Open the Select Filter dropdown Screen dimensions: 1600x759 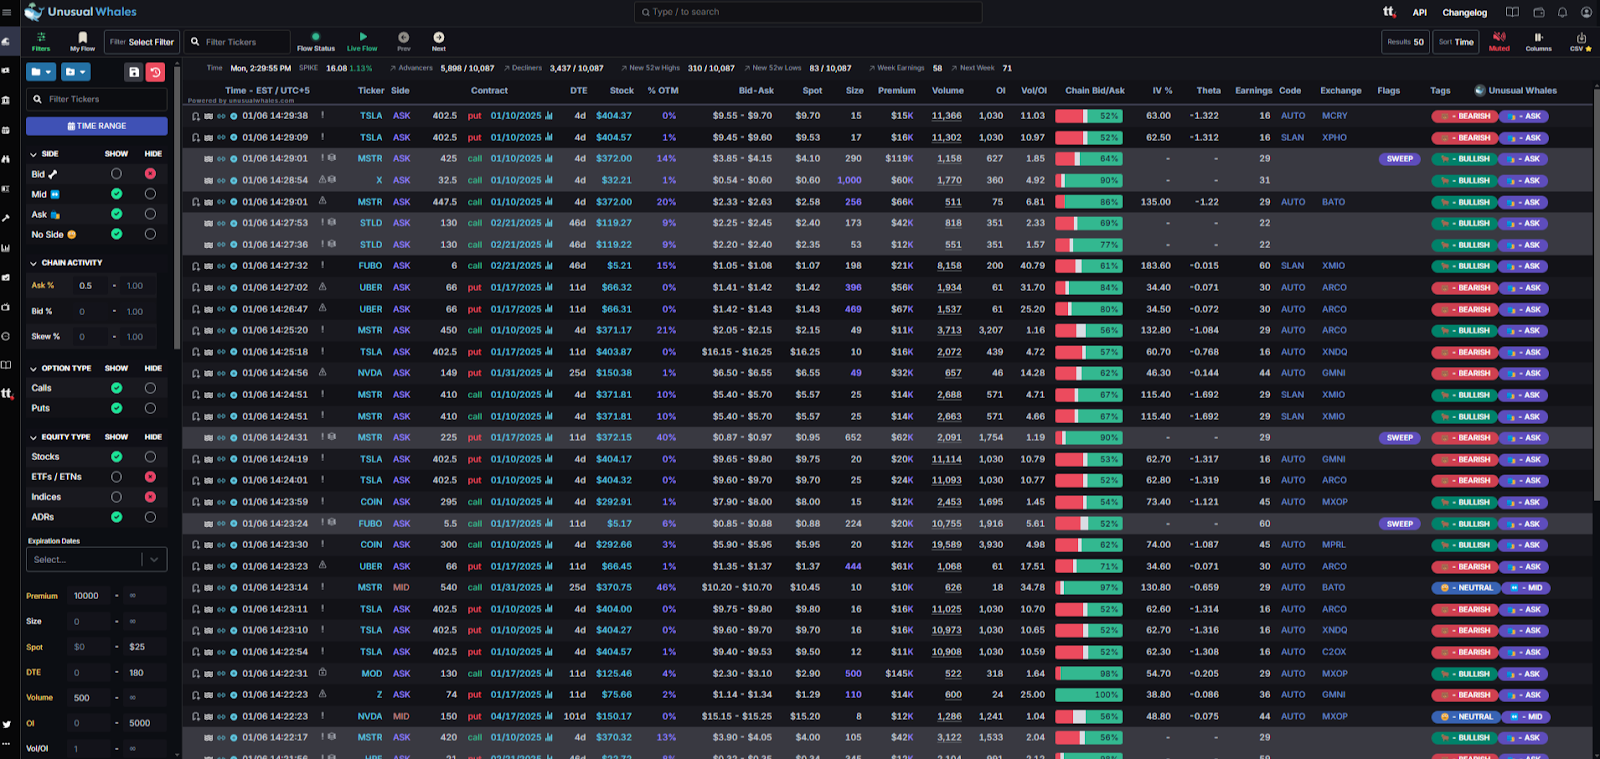pos(142,42)
